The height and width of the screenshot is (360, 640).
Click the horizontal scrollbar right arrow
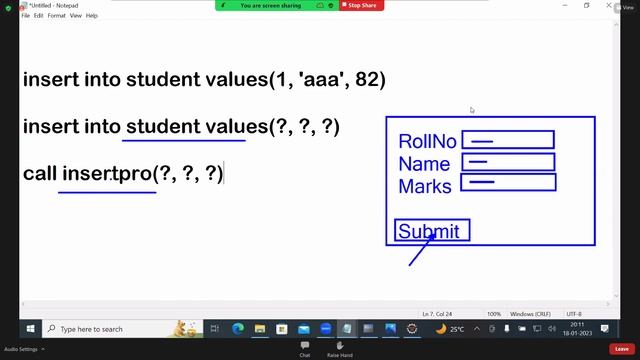point(608,304)
